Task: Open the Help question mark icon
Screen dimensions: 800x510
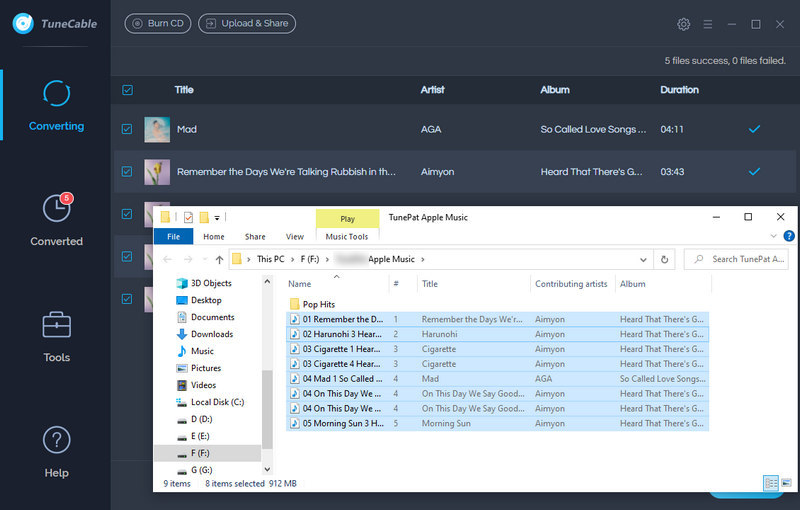Action: [56, 440]
